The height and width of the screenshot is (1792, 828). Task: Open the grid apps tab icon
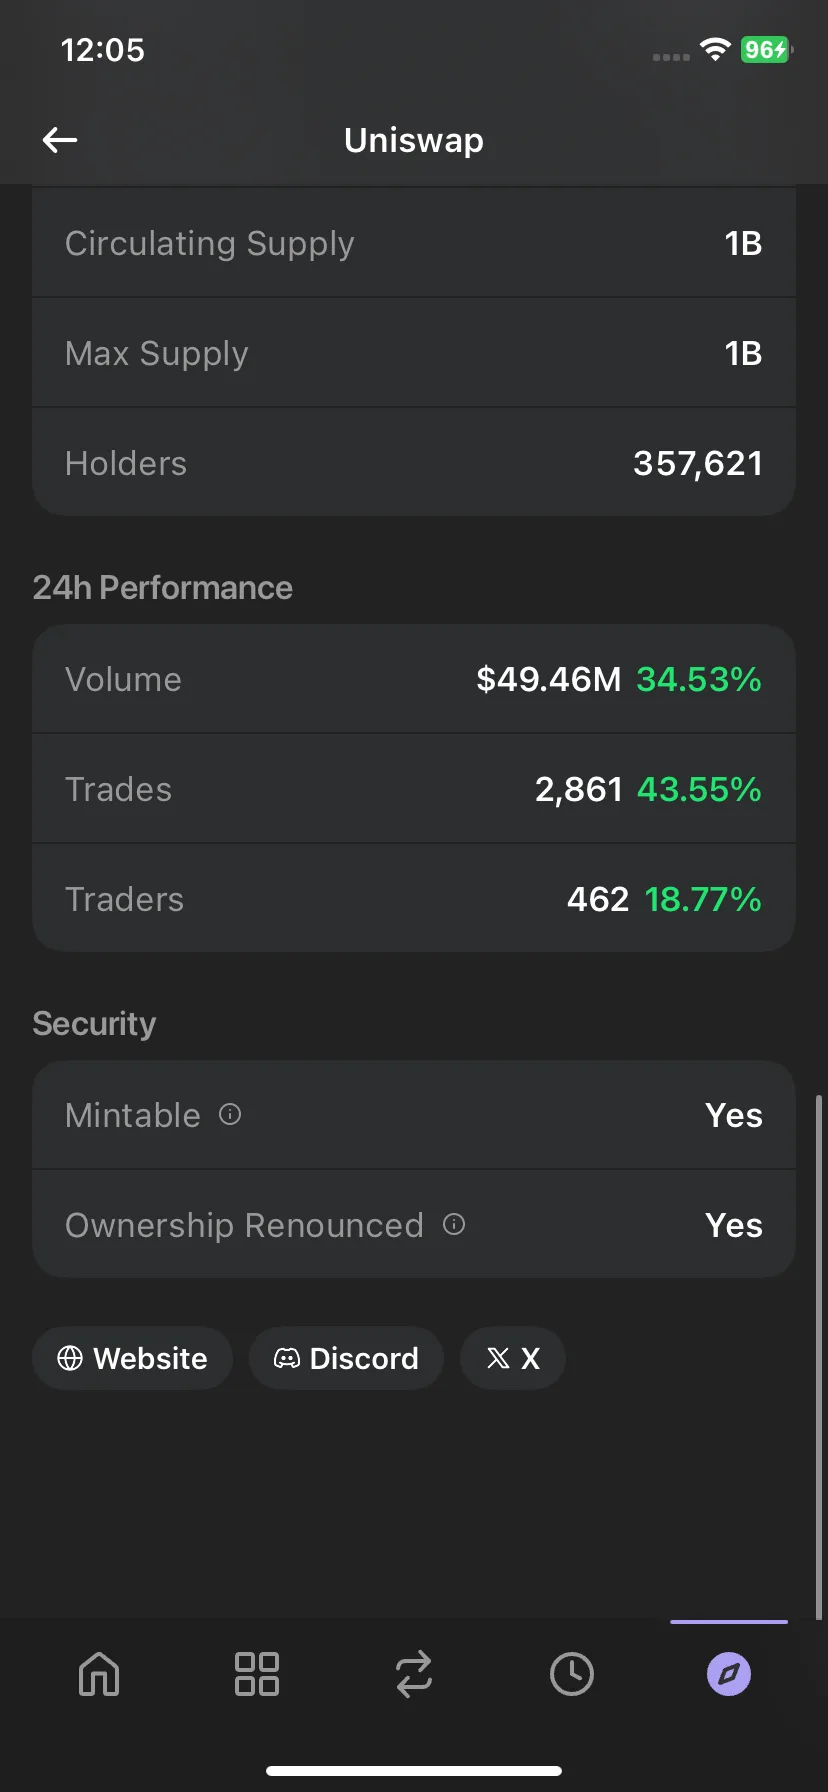(256, 1673)
